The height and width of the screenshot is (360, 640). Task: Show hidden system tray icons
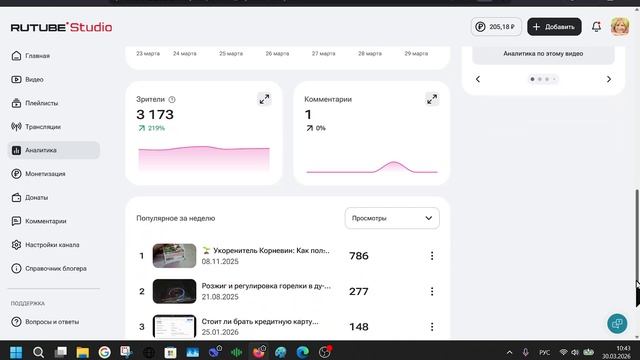click(x=509, y=352)
